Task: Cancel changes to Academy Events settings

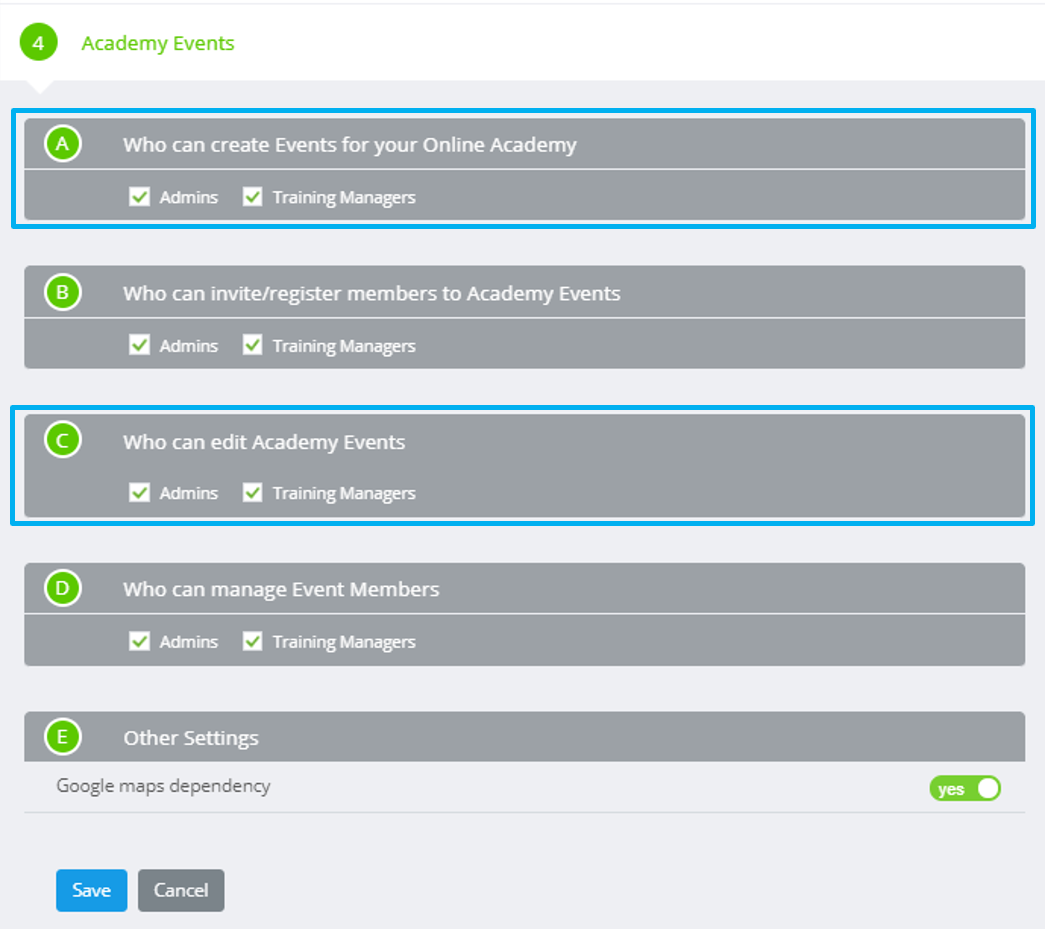Action: (181, 889)
